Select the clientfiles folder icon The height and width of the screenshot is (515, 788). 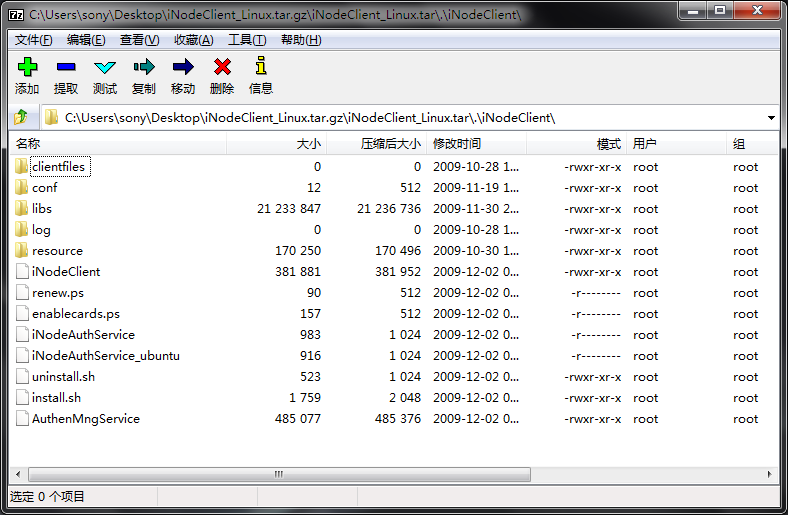pyautogui.click(x=21, y=166)
